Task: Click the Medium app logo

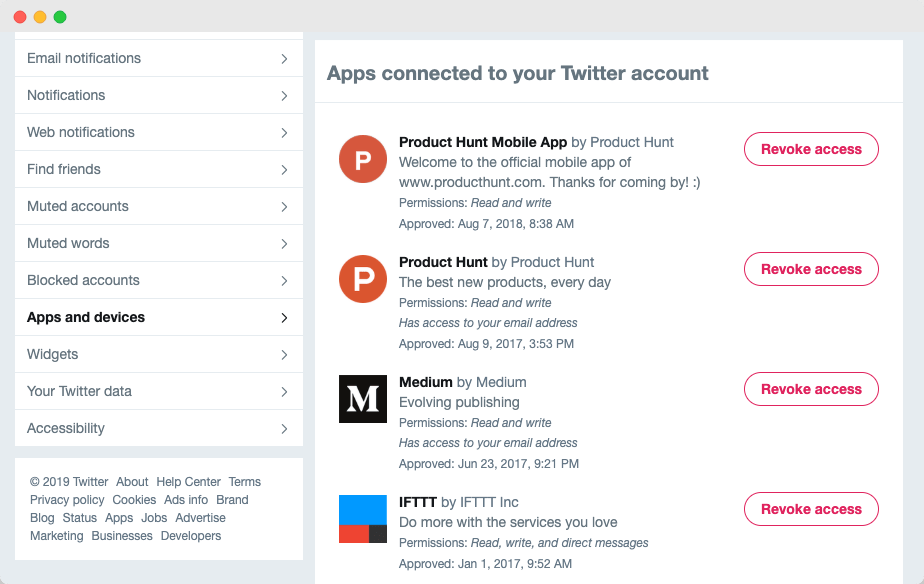Action: click(363, 399)
